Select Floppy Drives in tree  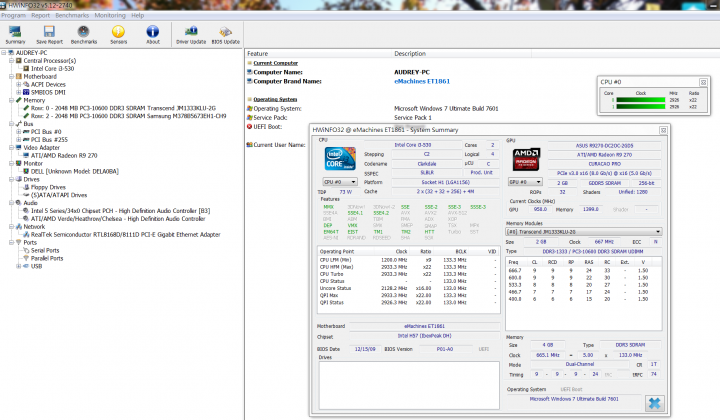48,187
